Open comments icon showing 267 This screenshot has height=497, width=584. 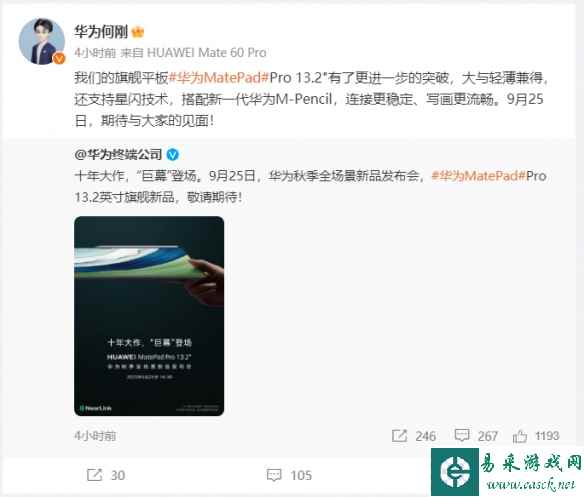tap(462, 435)
